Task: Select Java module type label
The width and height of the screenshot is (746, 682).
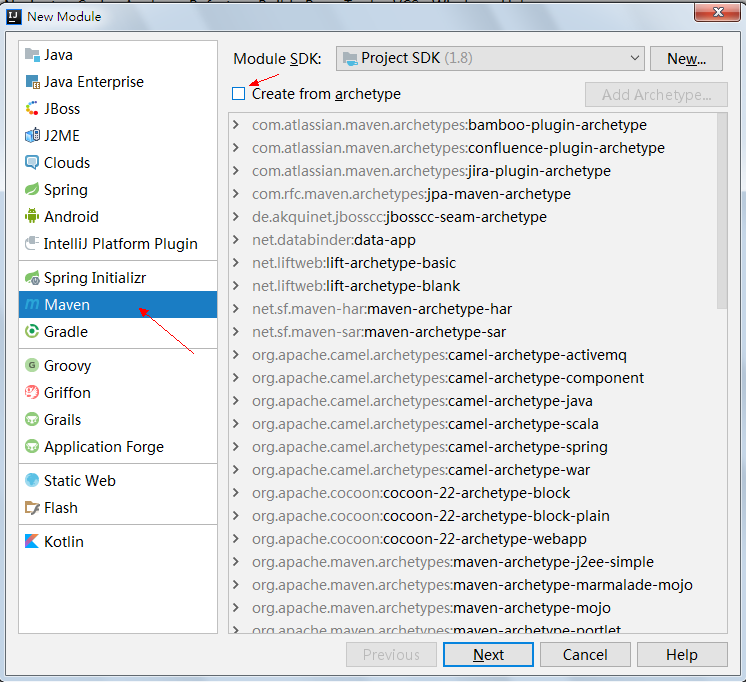Action: pyautogui.click(x=59, y=55)
